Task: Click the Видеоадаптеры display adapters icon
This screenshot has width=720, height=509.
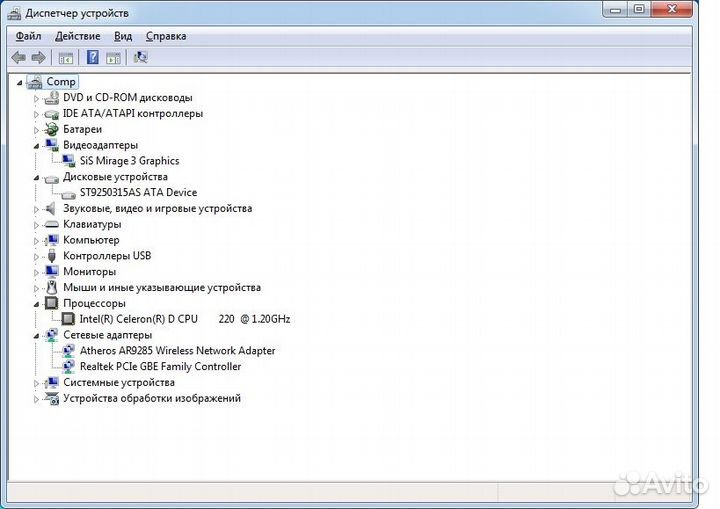Action: 51,145
